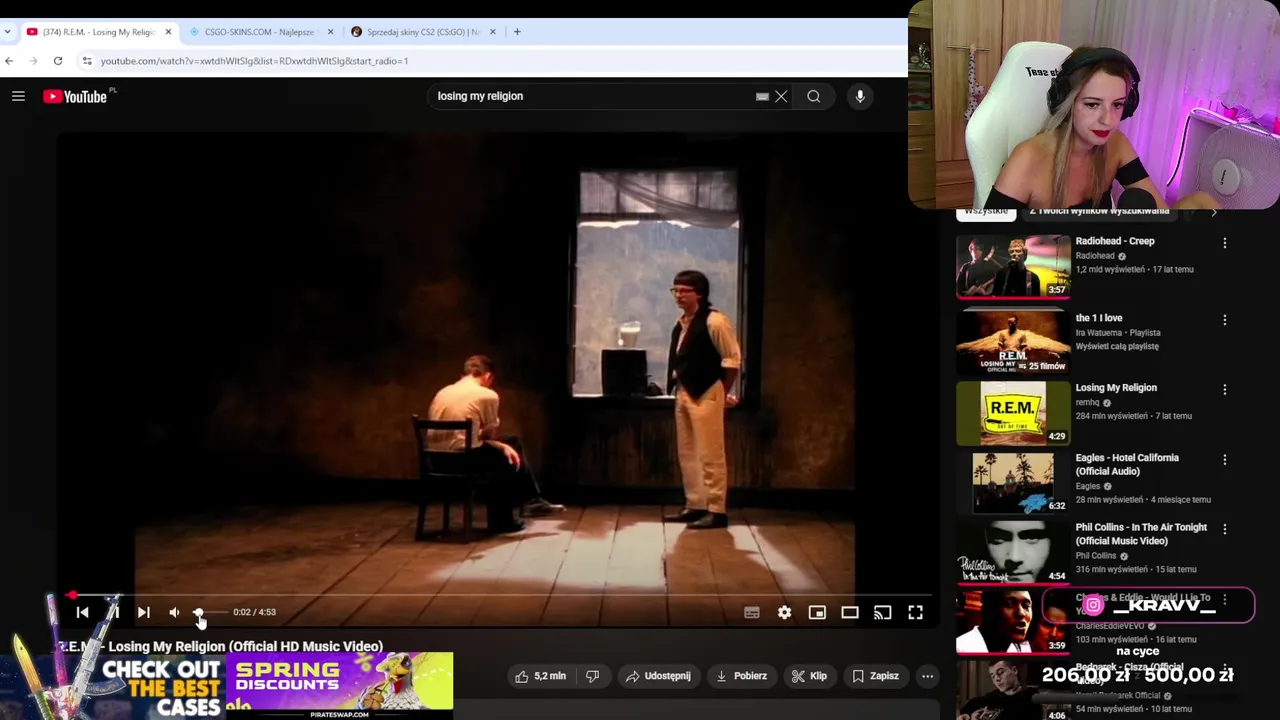The height and width of the screenshot is (720, 1280).
Task: Click the Radiohead channel name
Action: pyautogui.click(x=1094, y=256)
